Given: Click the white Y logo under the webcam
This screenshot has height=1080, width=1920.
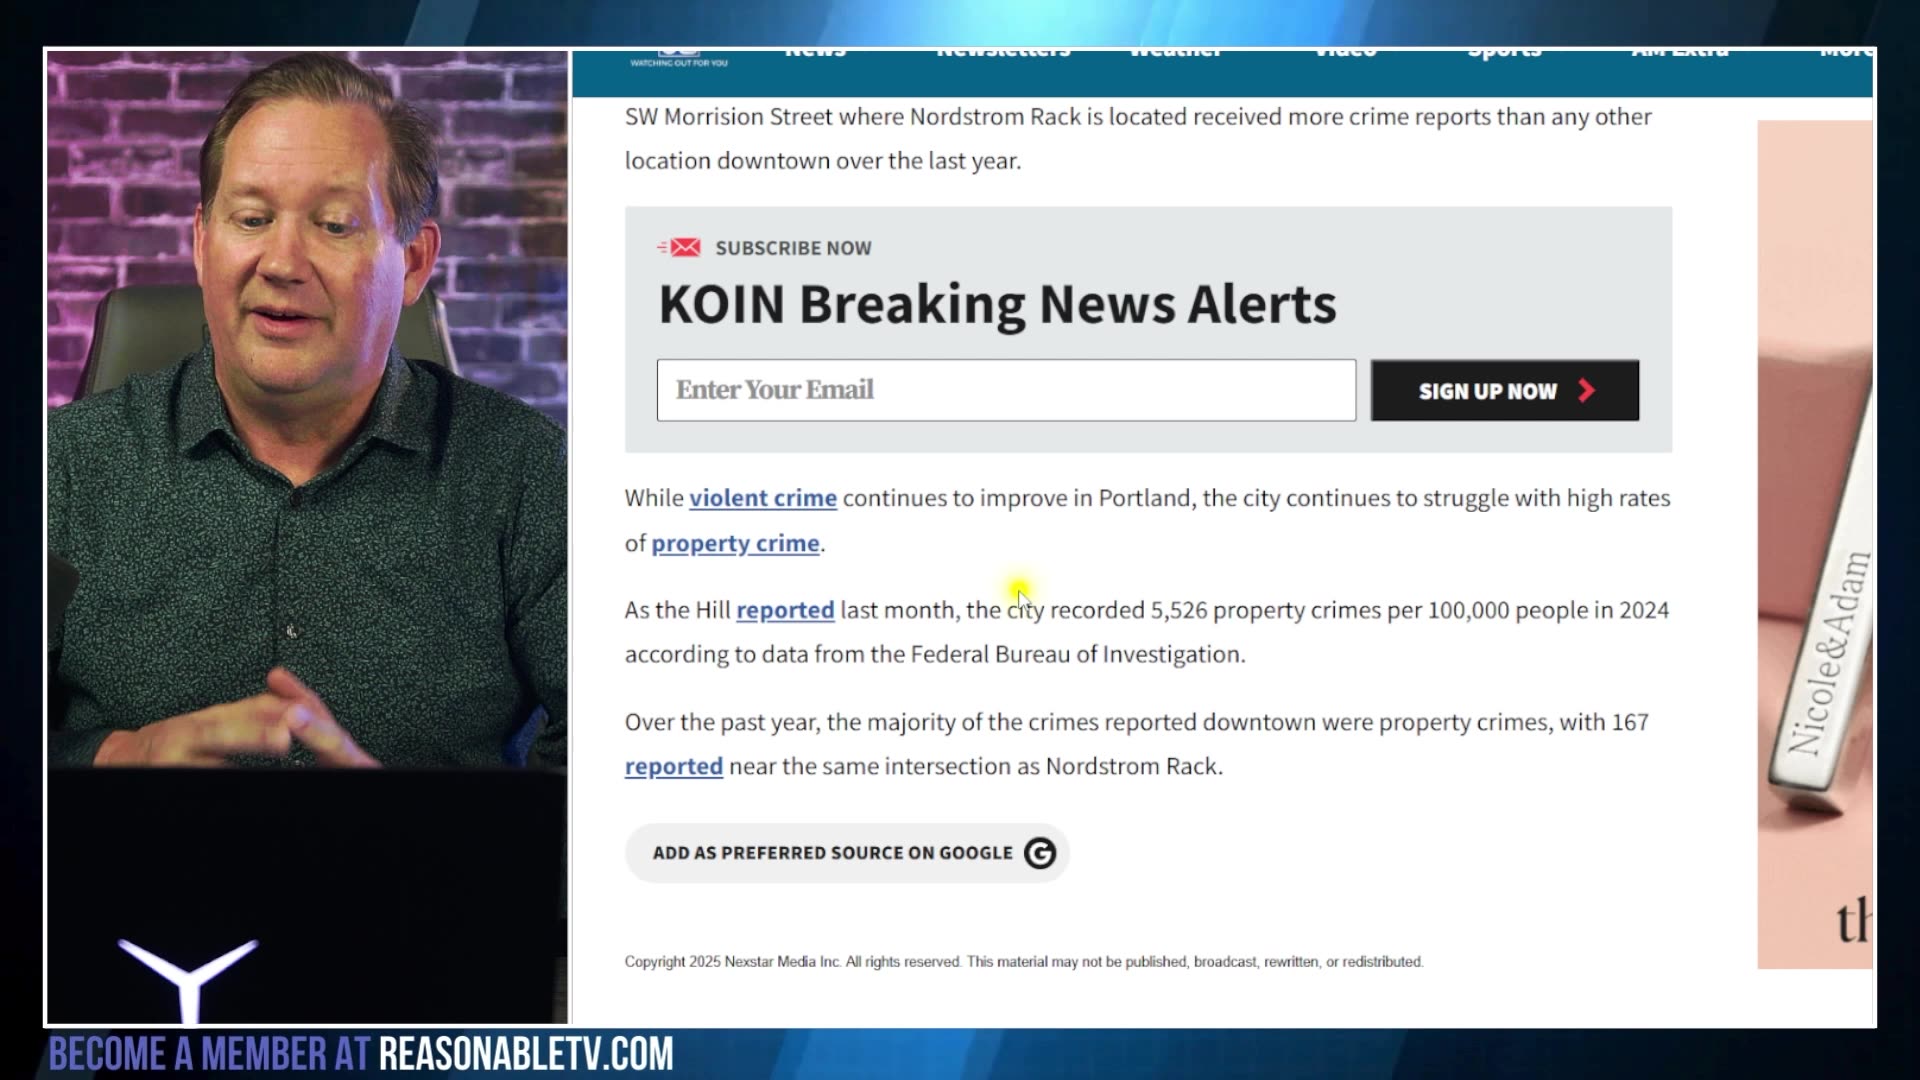Looking at the screenshot, I should click(188, 978).
